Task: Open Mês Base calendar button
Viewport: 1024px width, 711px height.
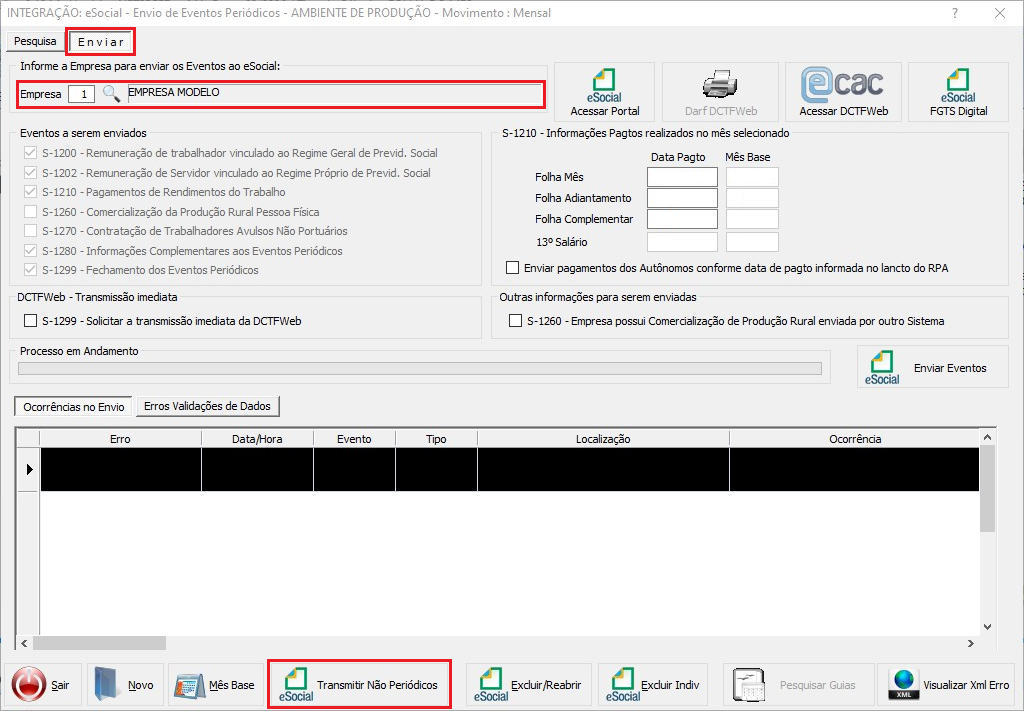Action: (x=214, y=685)
